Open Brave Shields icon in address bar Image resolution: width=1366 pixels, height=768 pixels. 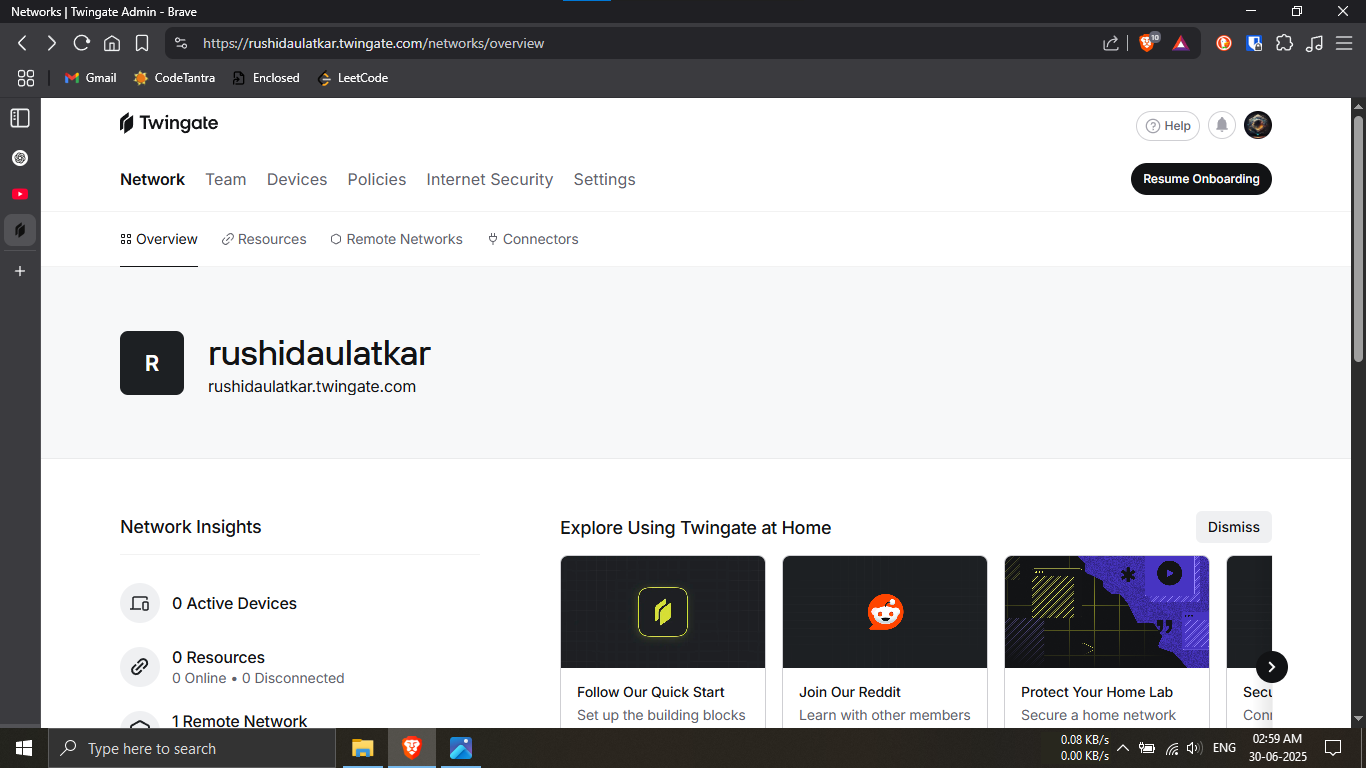point(1148,43)
